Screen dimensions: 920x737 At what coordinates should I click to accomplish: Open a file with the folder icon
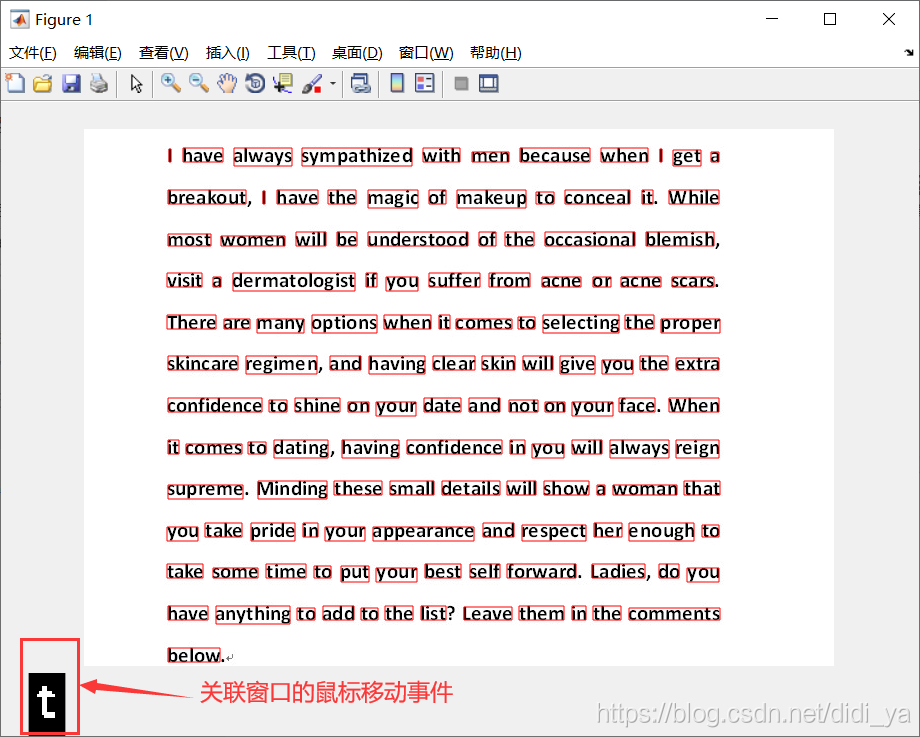click(43, 83)
